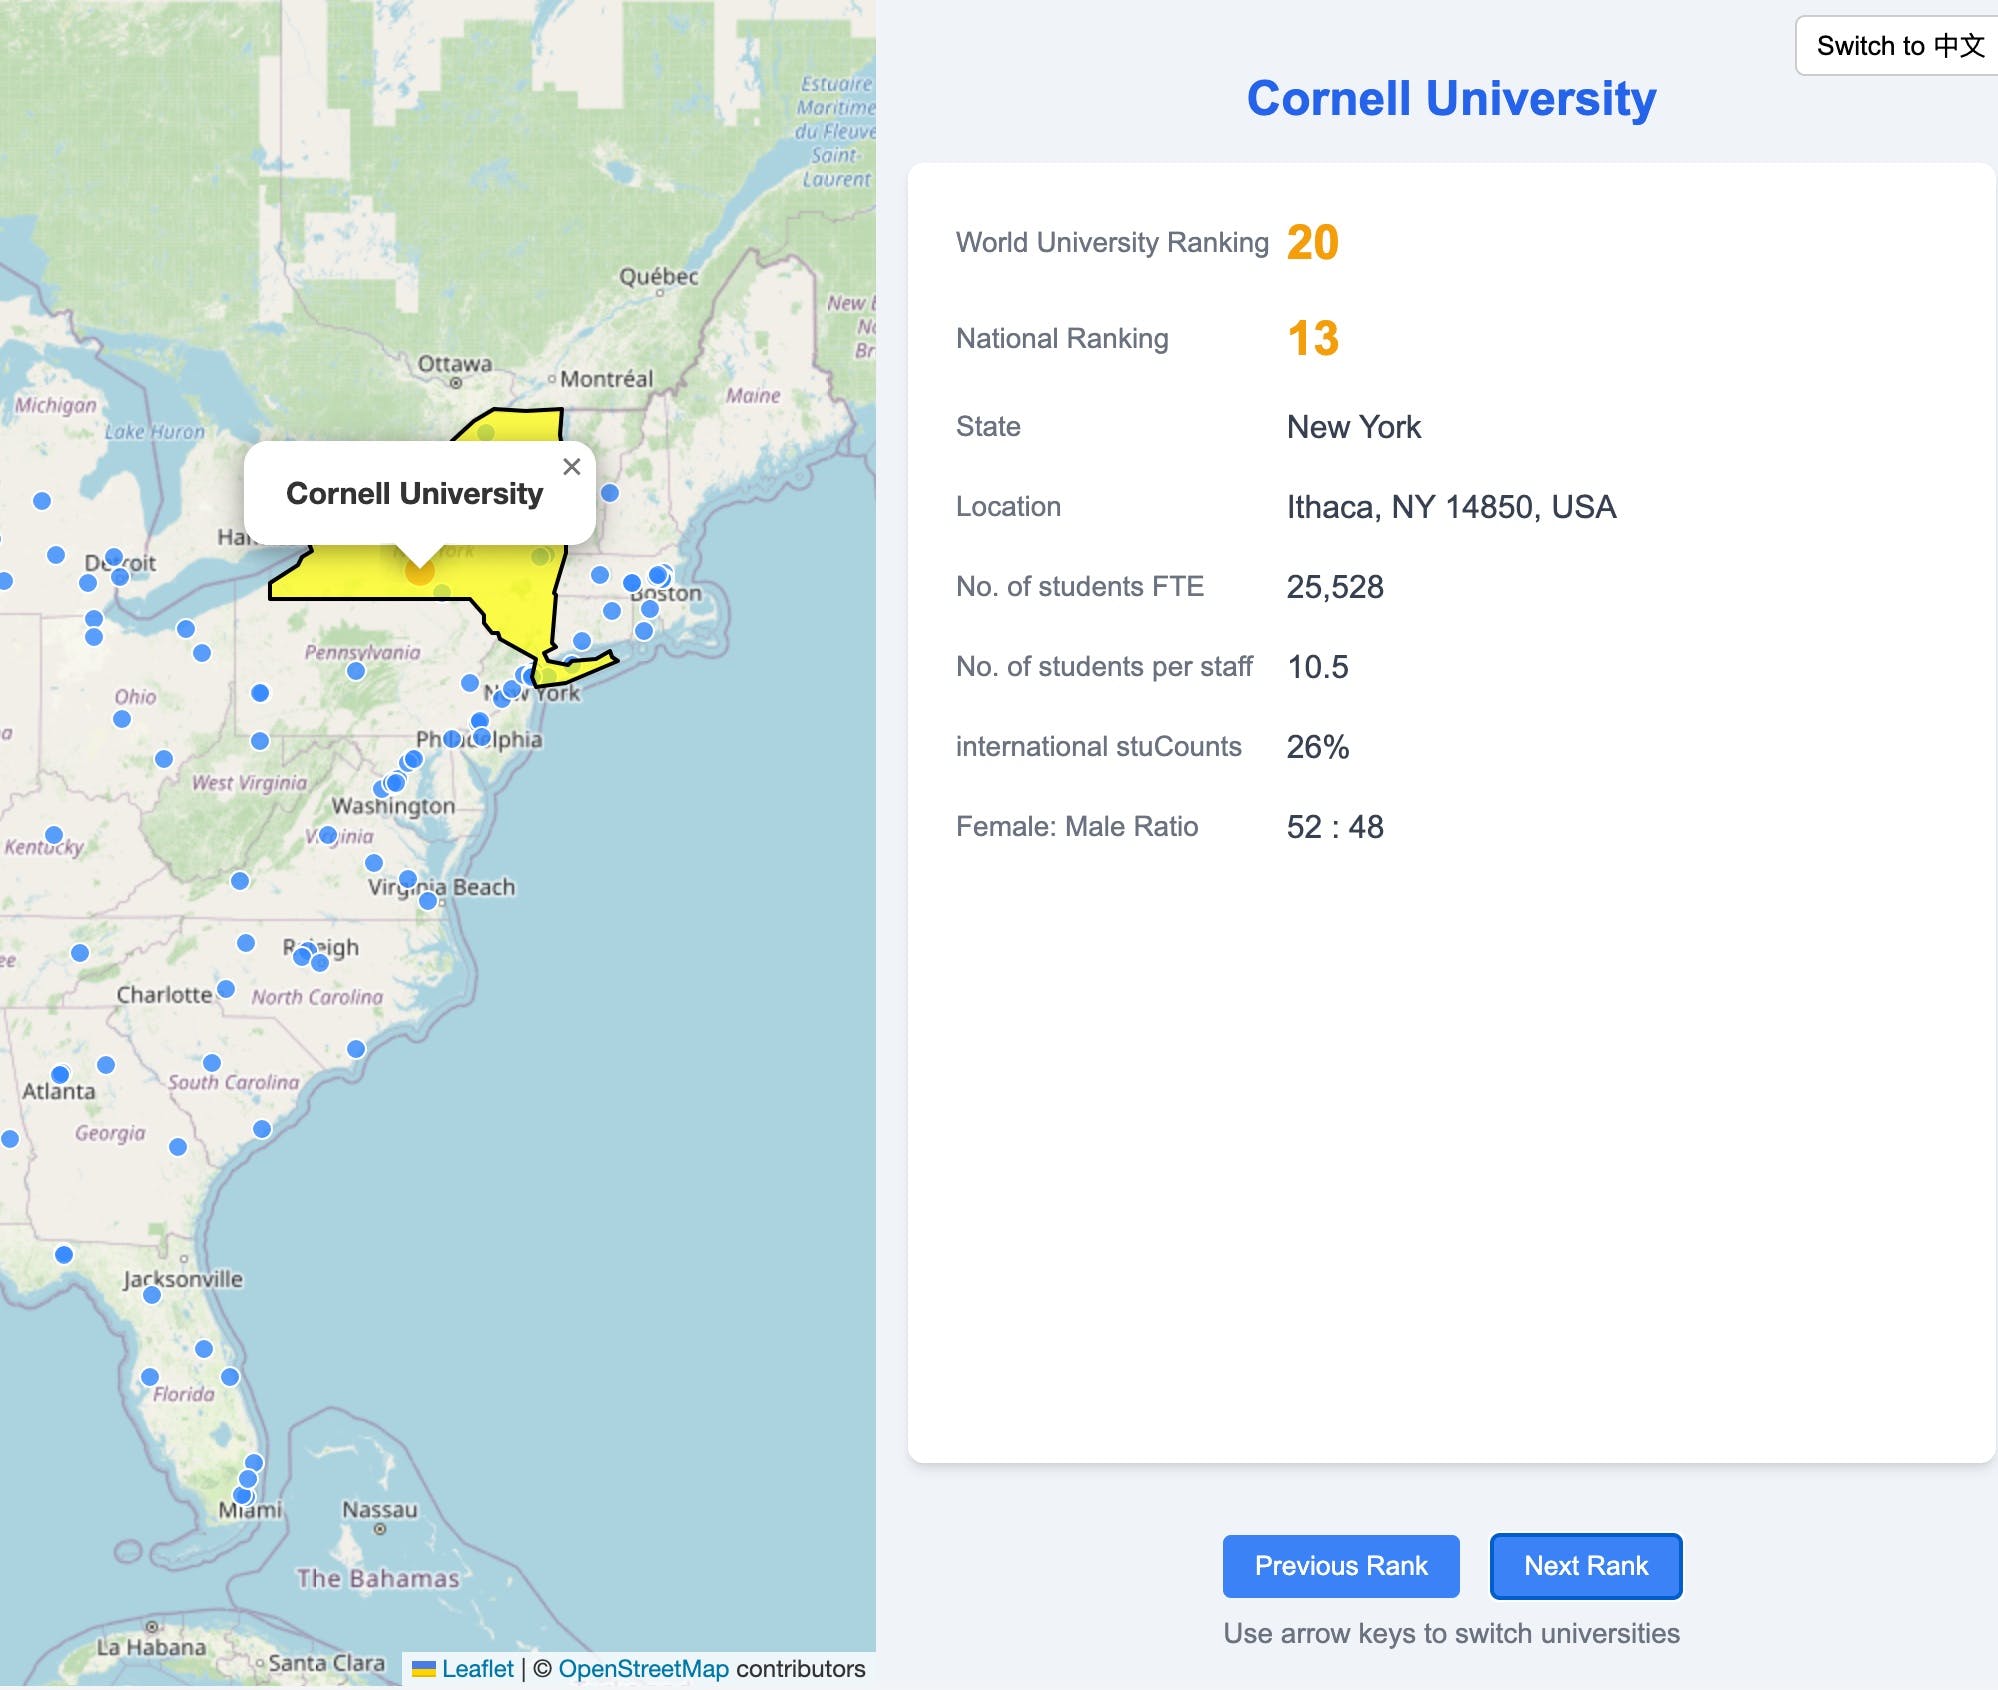Viewport: 1998px width, 1690px height.
Task: Click the Previous Rank button
Action: [x=1341, y=1563]
